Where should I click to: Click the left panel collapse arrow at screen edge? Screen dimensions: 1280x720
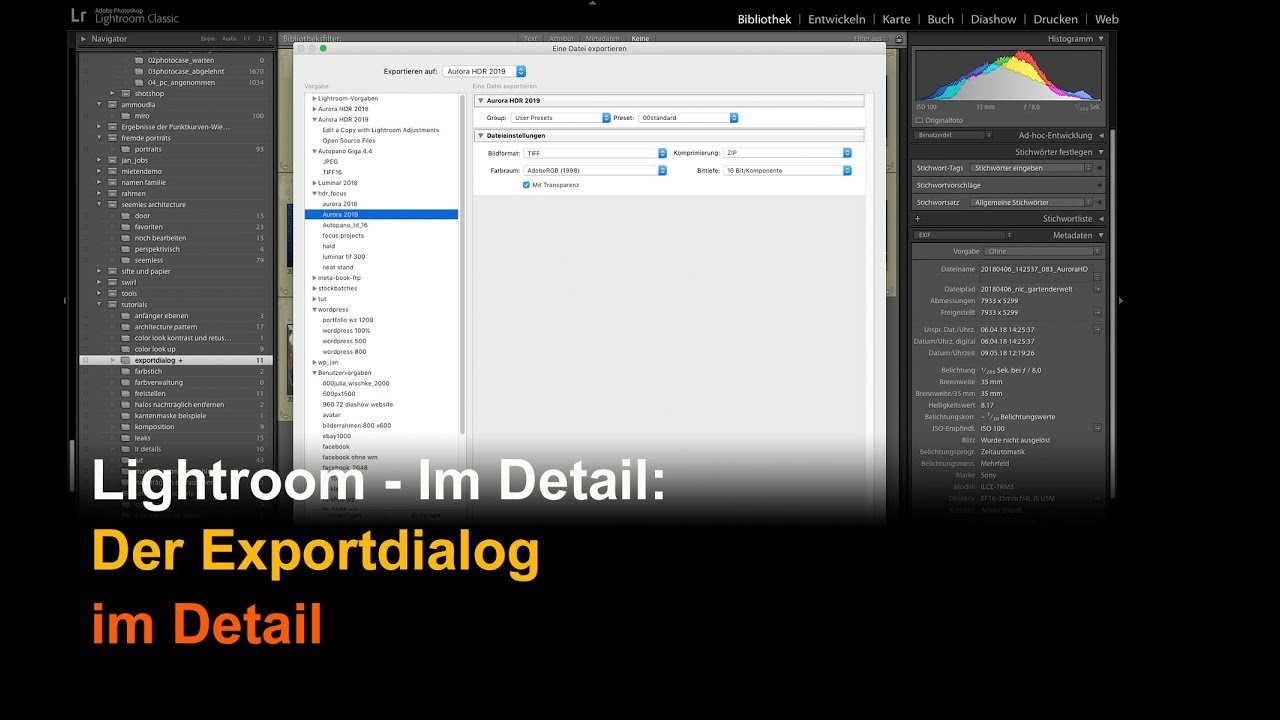(66, 300)
